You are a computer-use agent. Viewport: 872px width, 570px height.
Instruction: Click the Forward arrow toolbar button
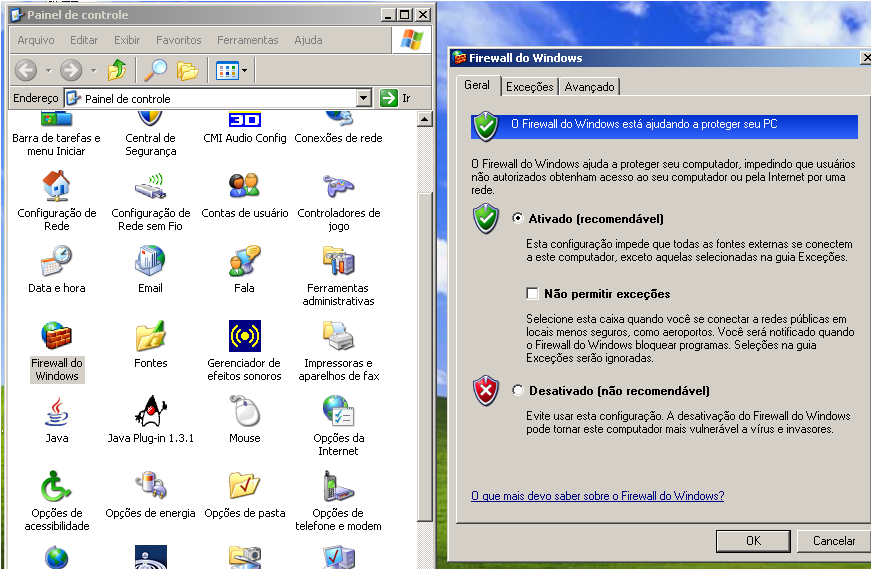click(71, 71)
